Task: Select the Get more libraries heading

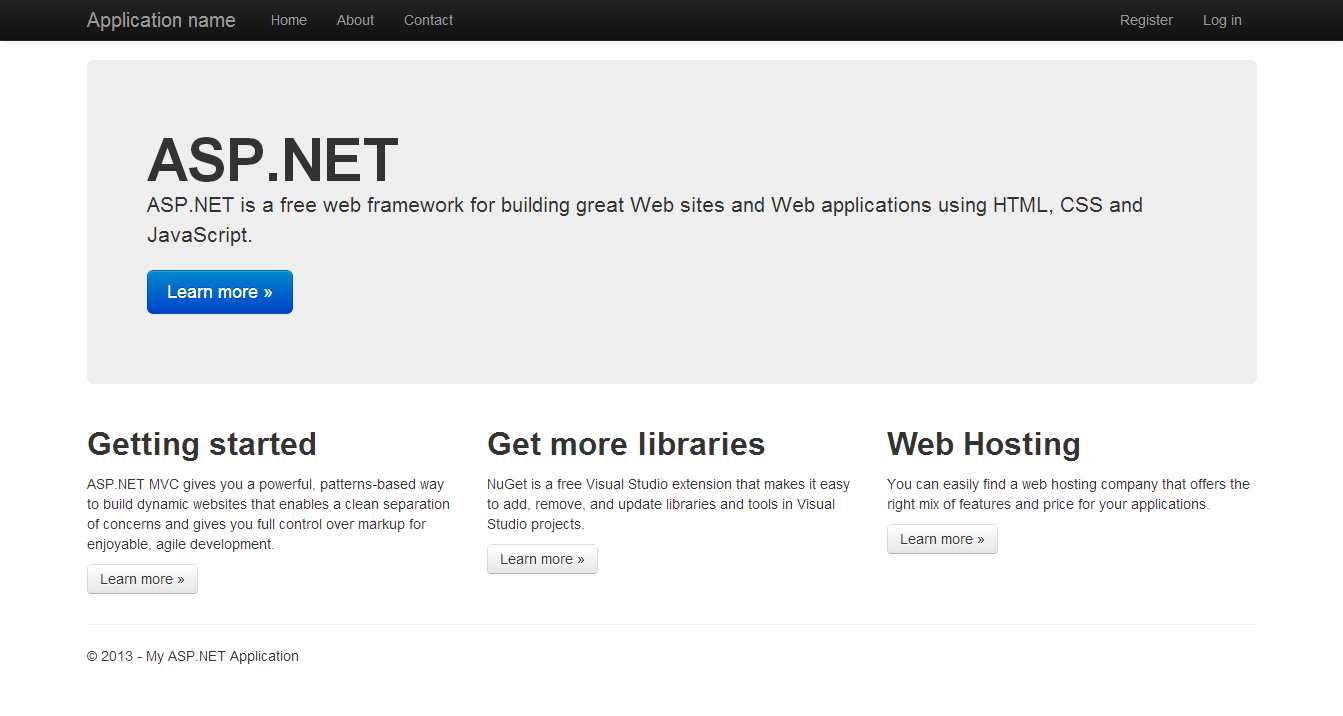Action: pyautogui.click(x=626, y=444)
